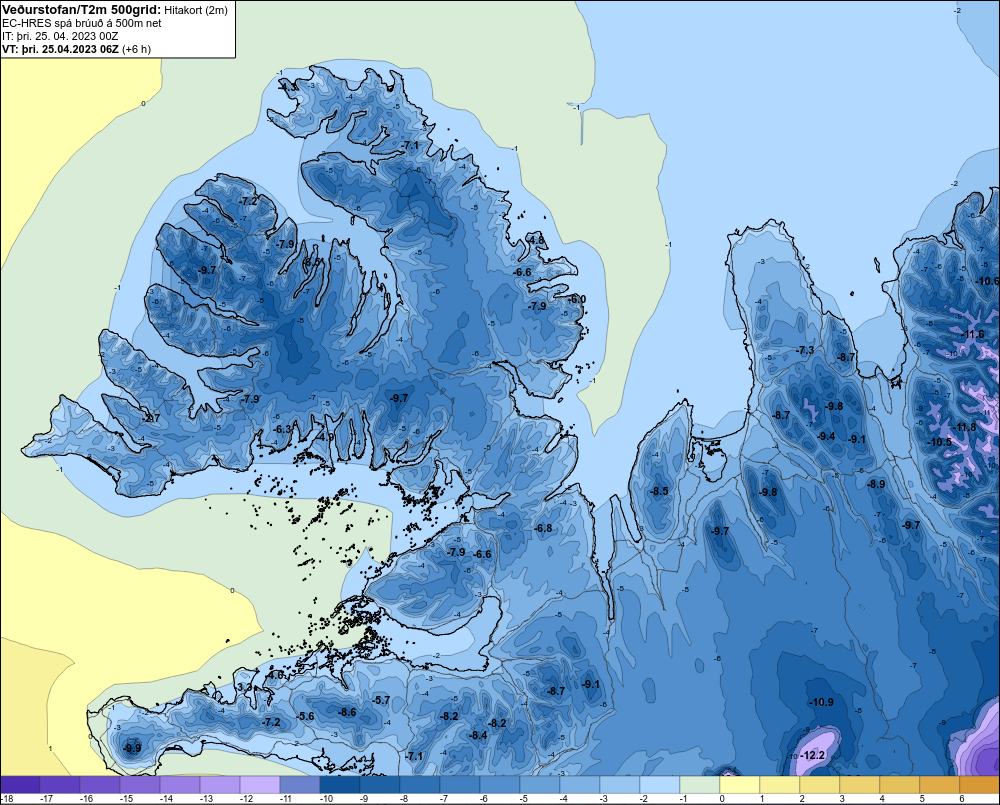The image size is (1000, 805).
Task: Click the -10.6 temperature value on the map
Action: click(x=988, y=281)
